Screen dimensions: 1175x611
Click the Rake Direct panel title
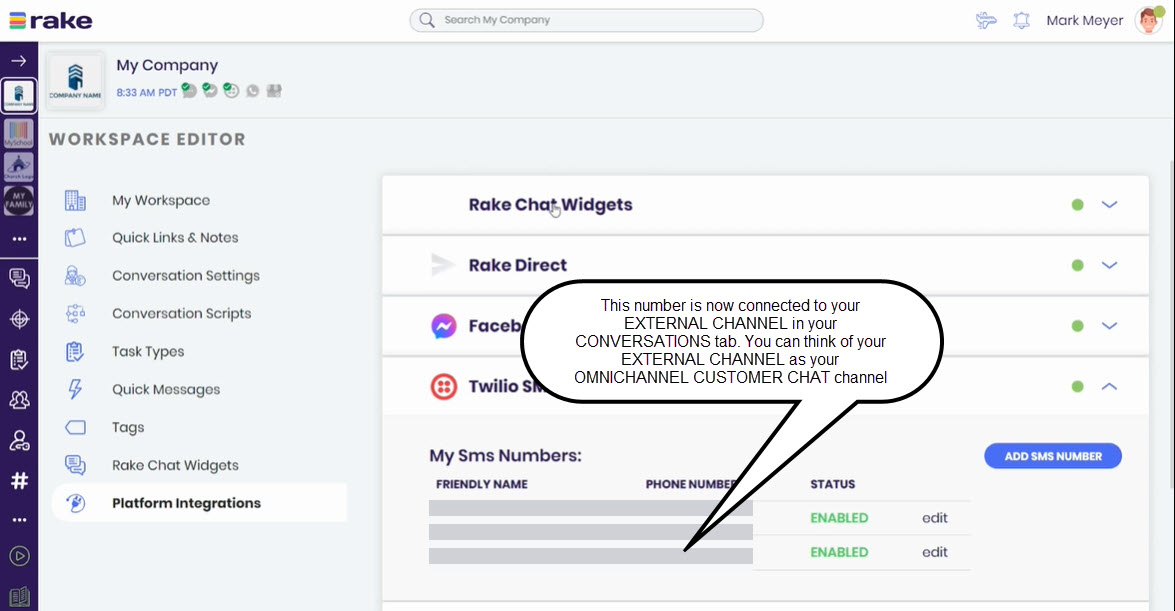click(x=518, y=265)
